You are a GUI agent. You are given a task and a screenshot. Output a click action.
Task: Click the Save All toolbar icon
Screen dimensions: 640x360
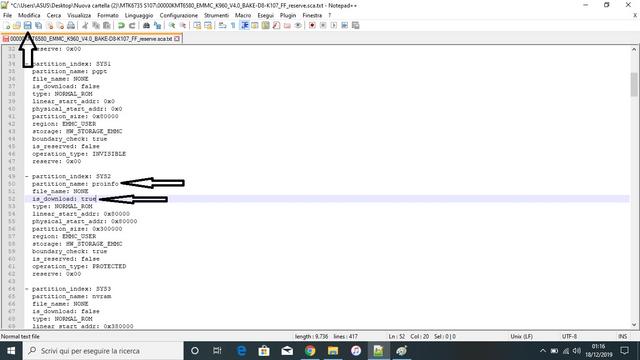38,25
